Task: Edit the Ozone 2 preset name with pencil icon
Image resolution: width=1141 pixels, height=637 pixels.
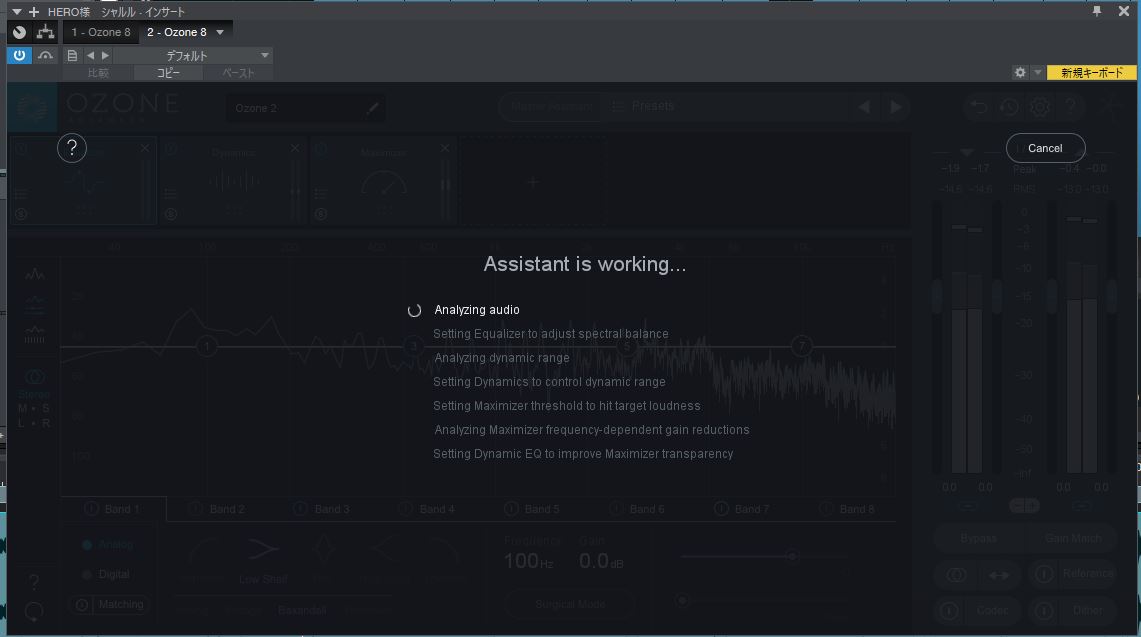Action: tap(373, 108)
